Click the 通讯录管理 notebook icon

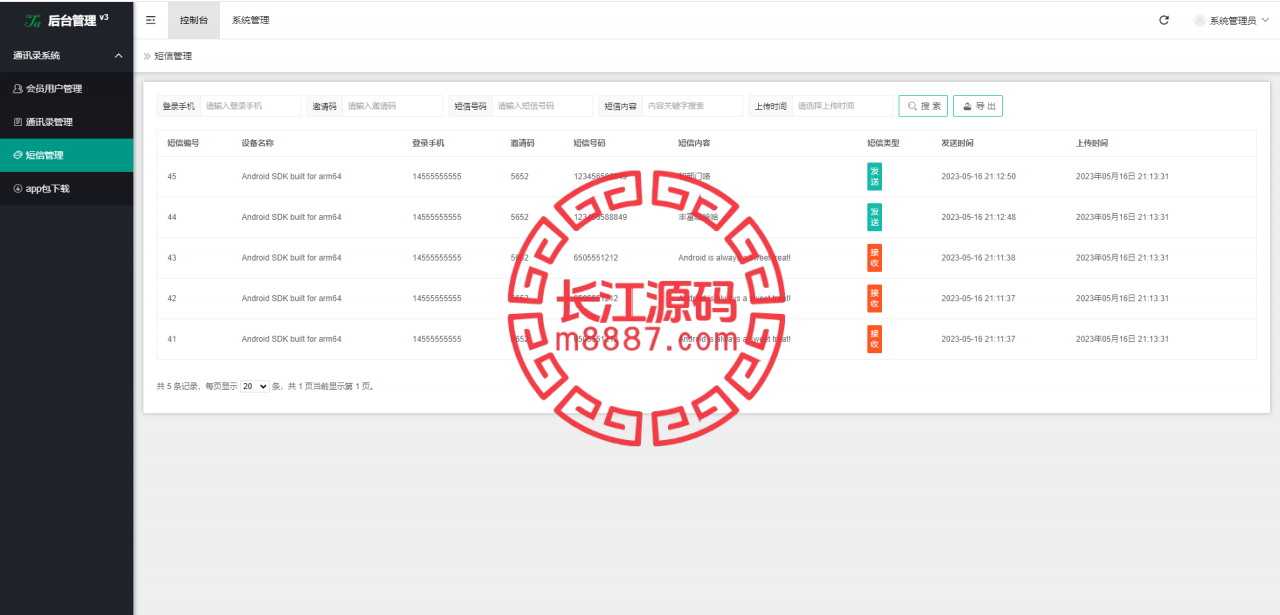(x=18, y=122)
